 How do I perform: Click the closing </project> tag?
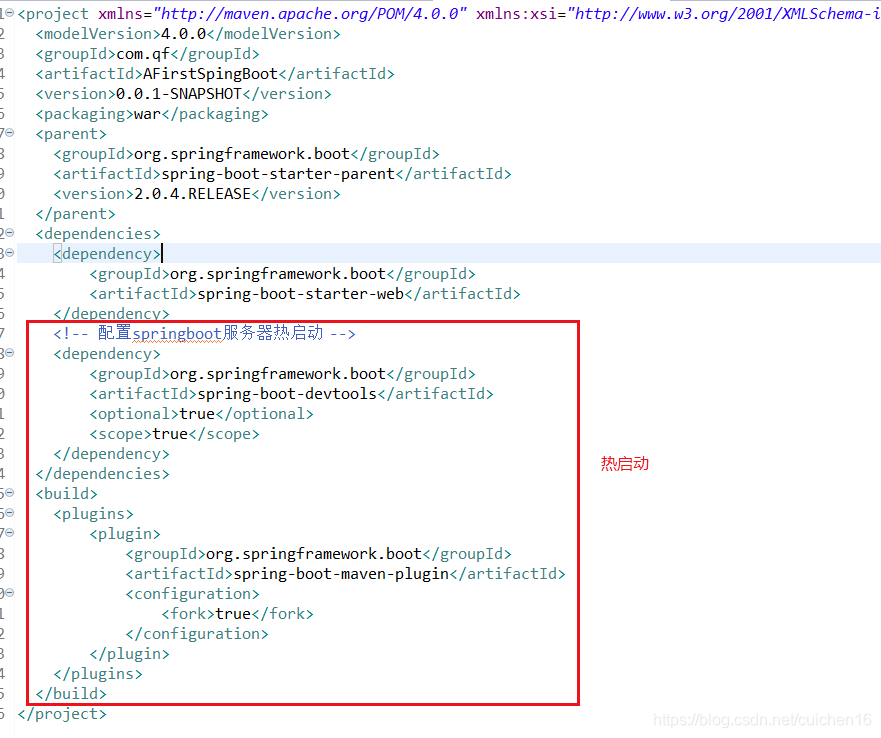tap(62, 714)
